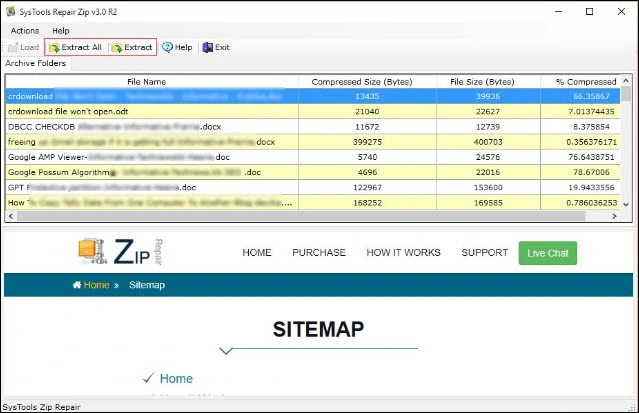Click the percent value 76.6438751

591,157
